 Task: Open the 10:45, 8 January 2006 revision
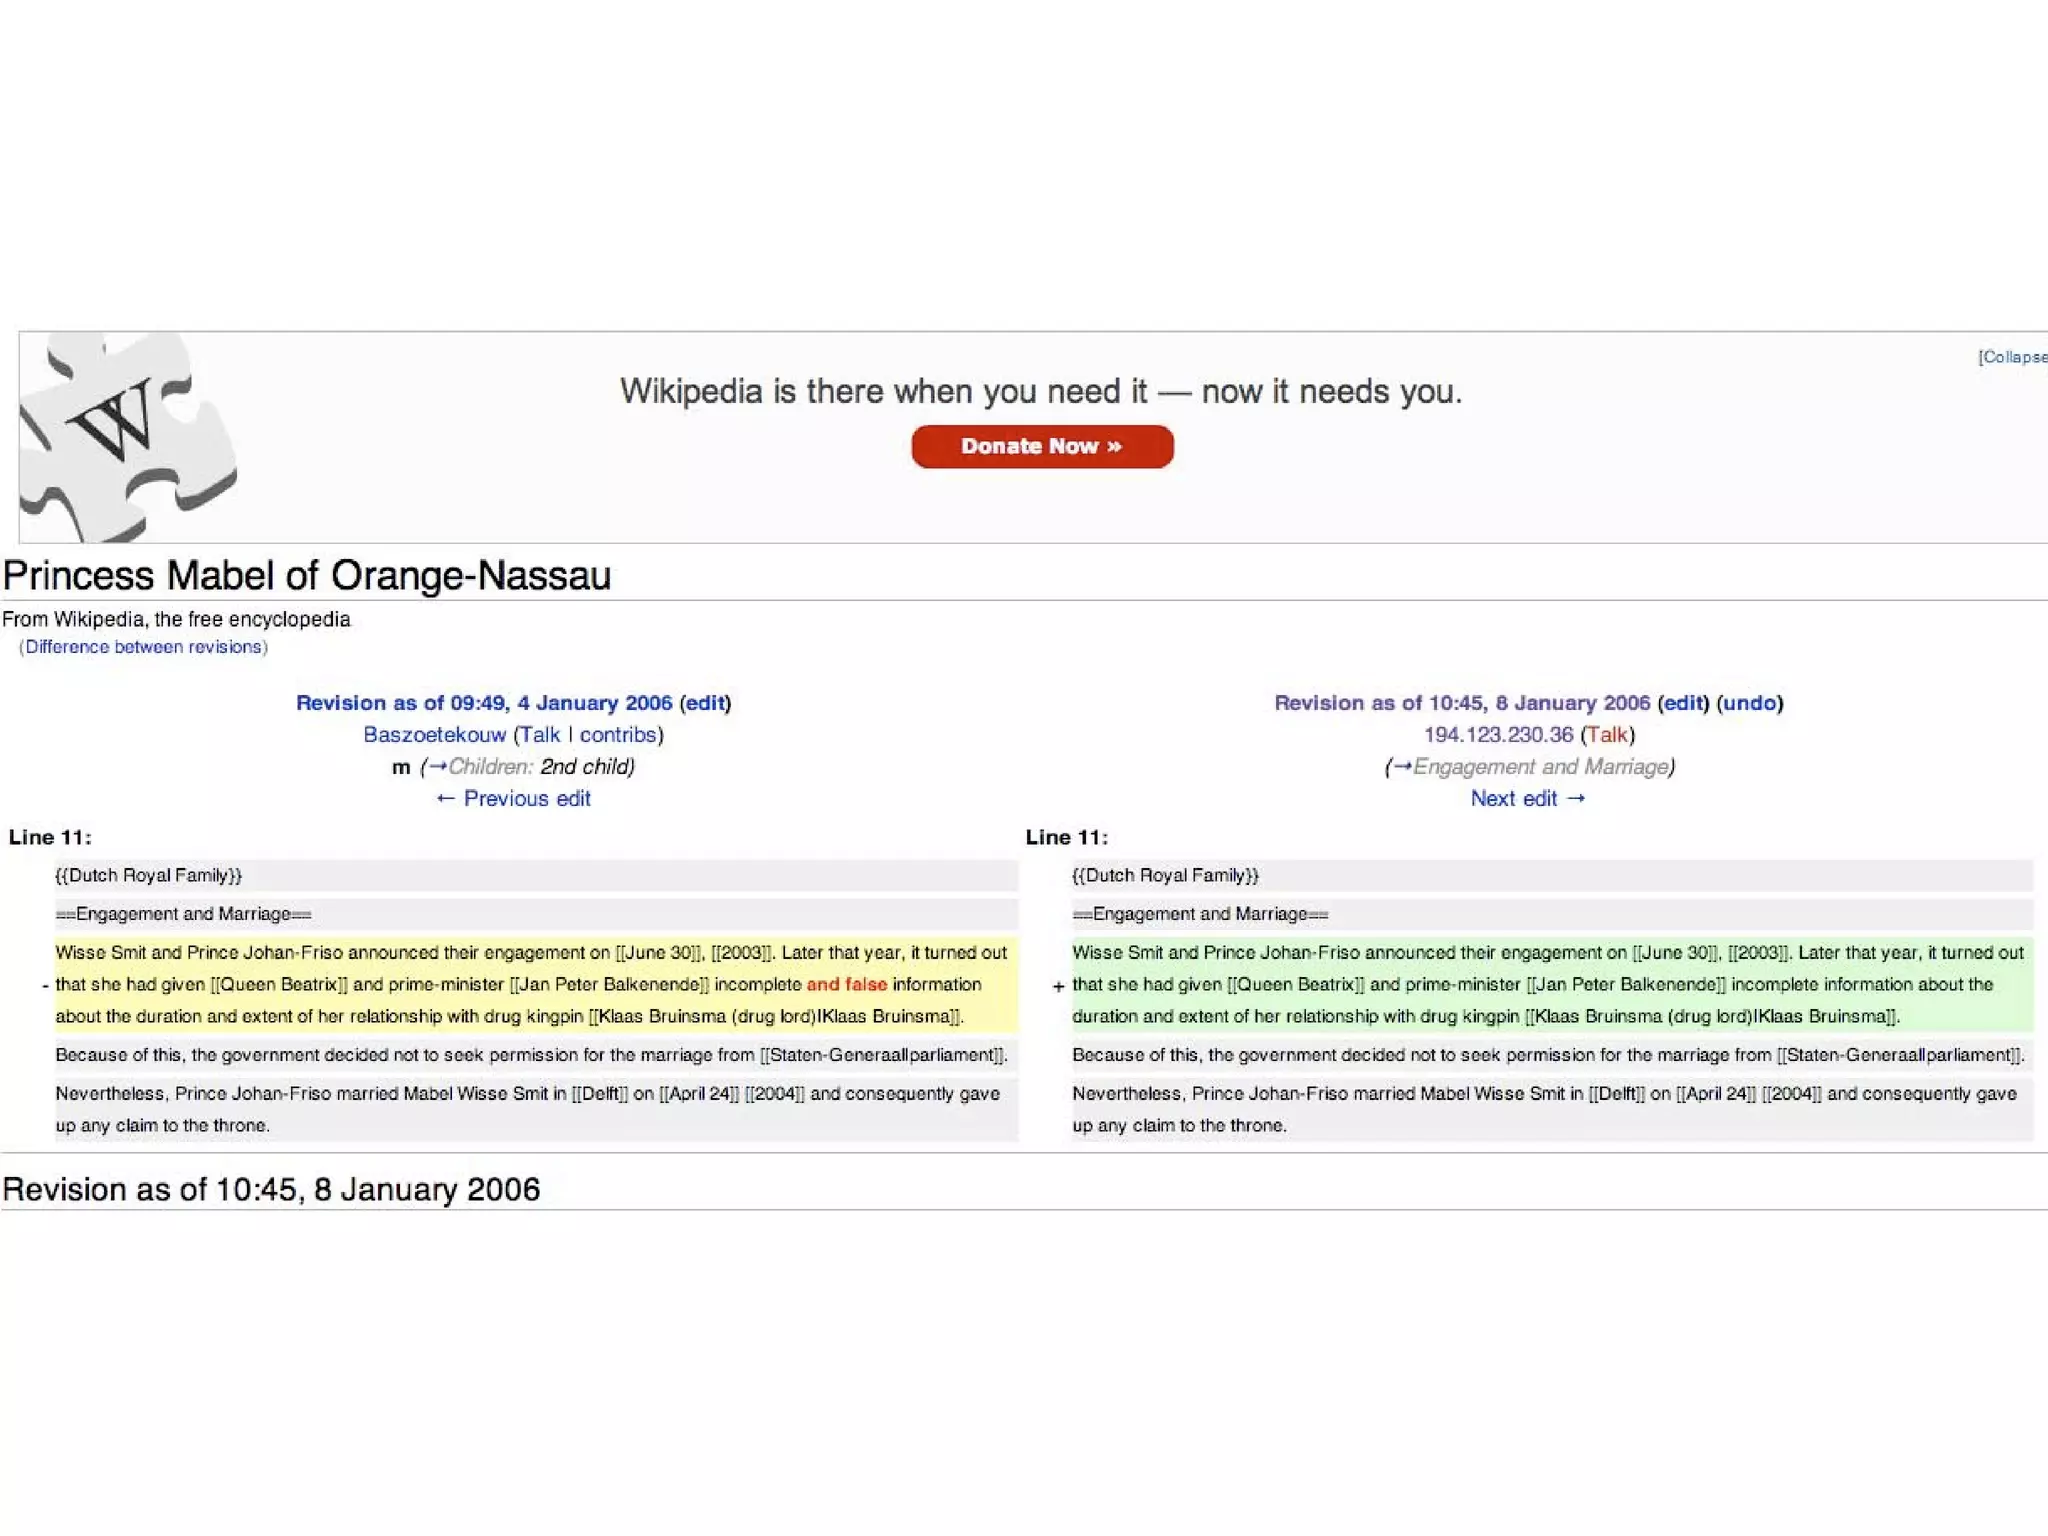pos(1462,703)
